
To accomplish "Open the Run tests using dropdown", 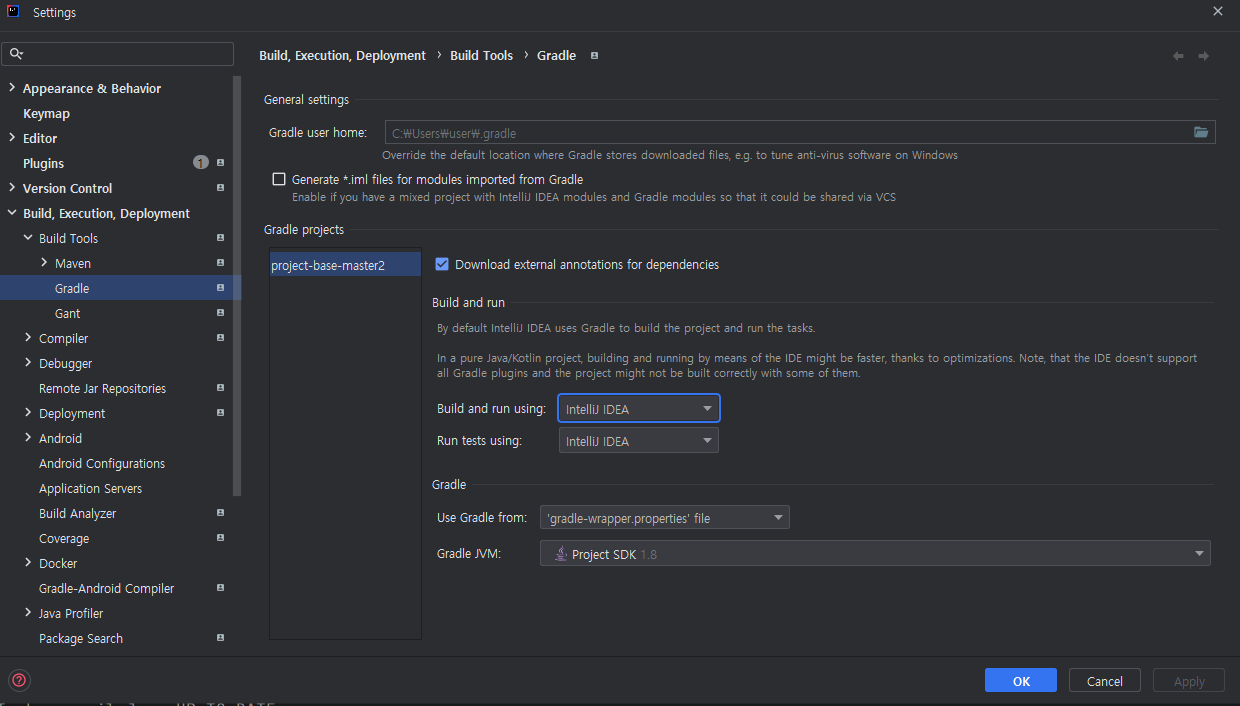I will point(638,441).
